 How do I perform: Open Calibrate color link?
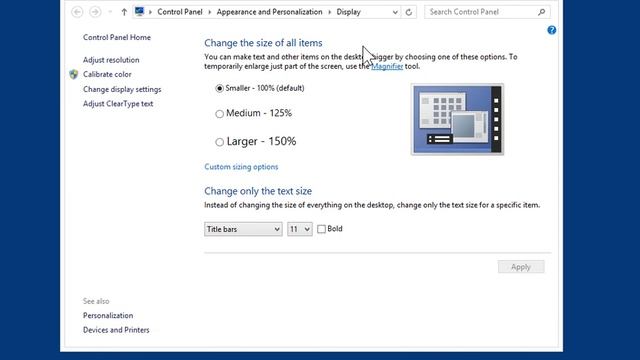pyautogui.click(x=107, y=74)
